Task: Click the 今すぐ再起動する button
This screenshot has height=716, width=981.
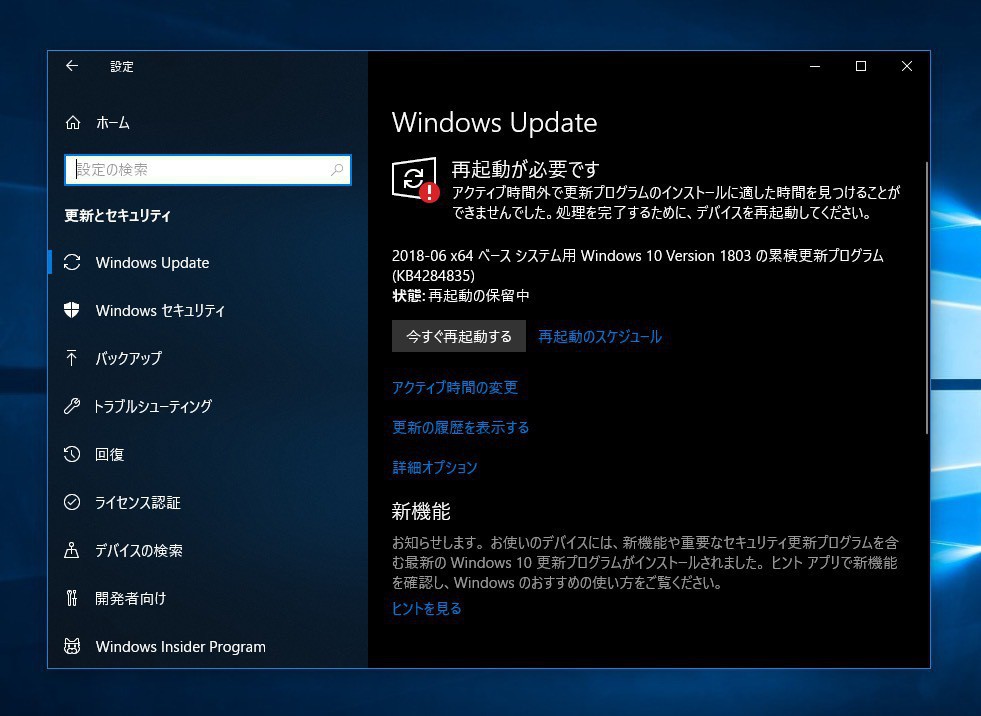Action: coord(459,336)
